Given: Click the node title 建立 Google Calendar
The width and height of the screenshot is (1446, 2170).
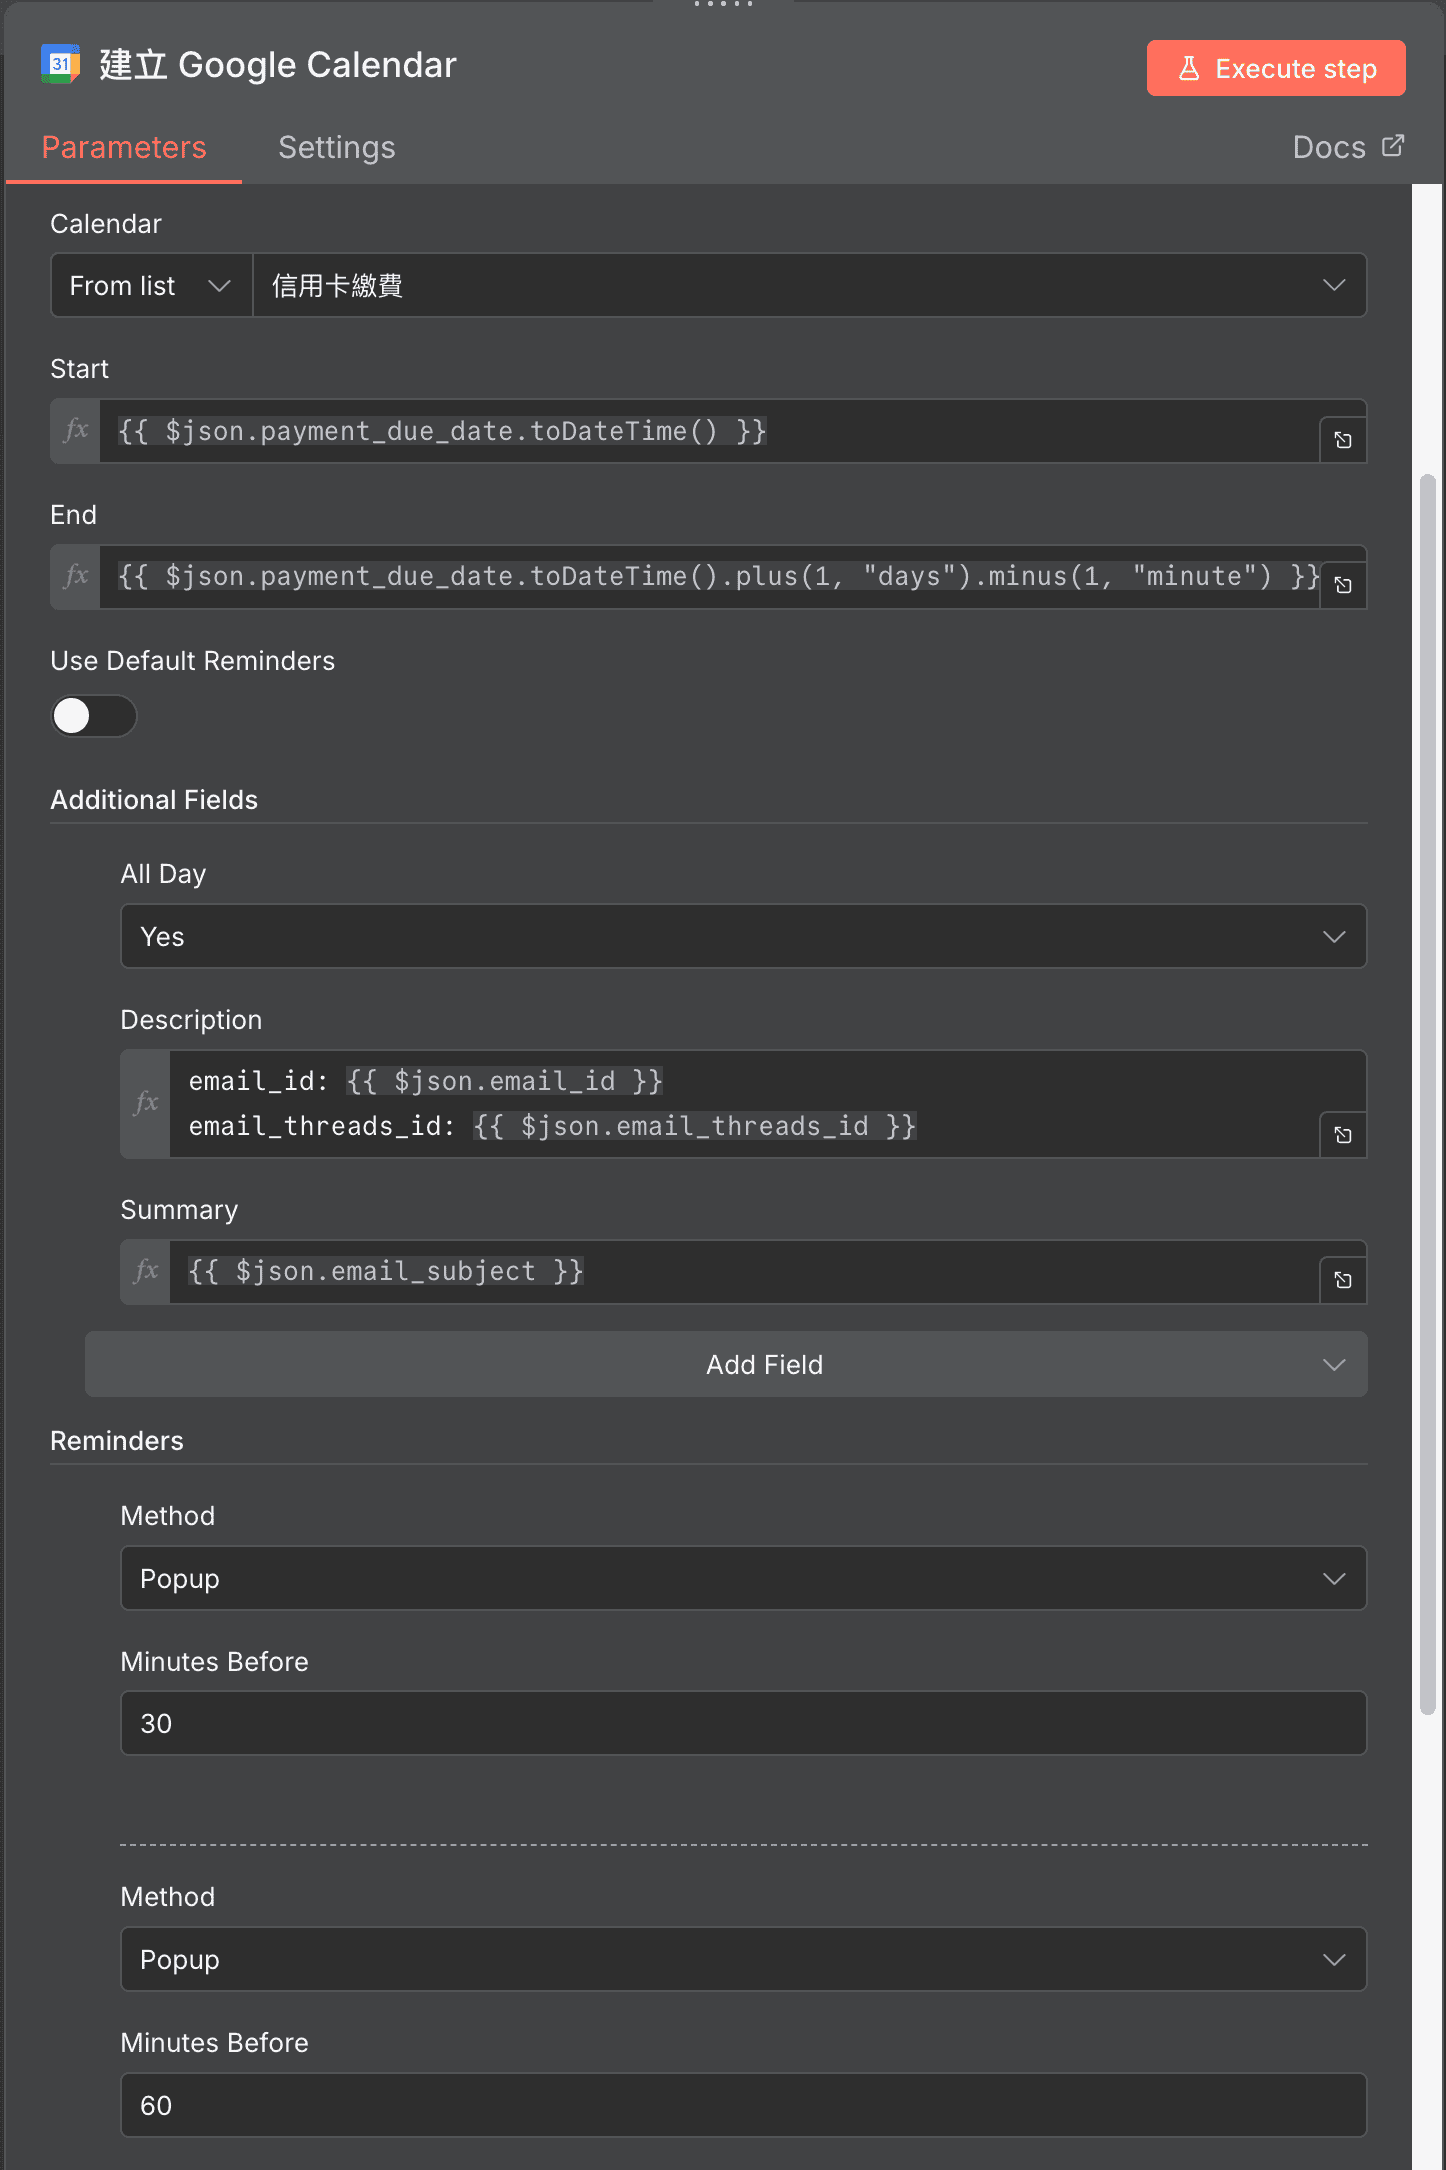Looking at the screenshot, I should 277,65.
